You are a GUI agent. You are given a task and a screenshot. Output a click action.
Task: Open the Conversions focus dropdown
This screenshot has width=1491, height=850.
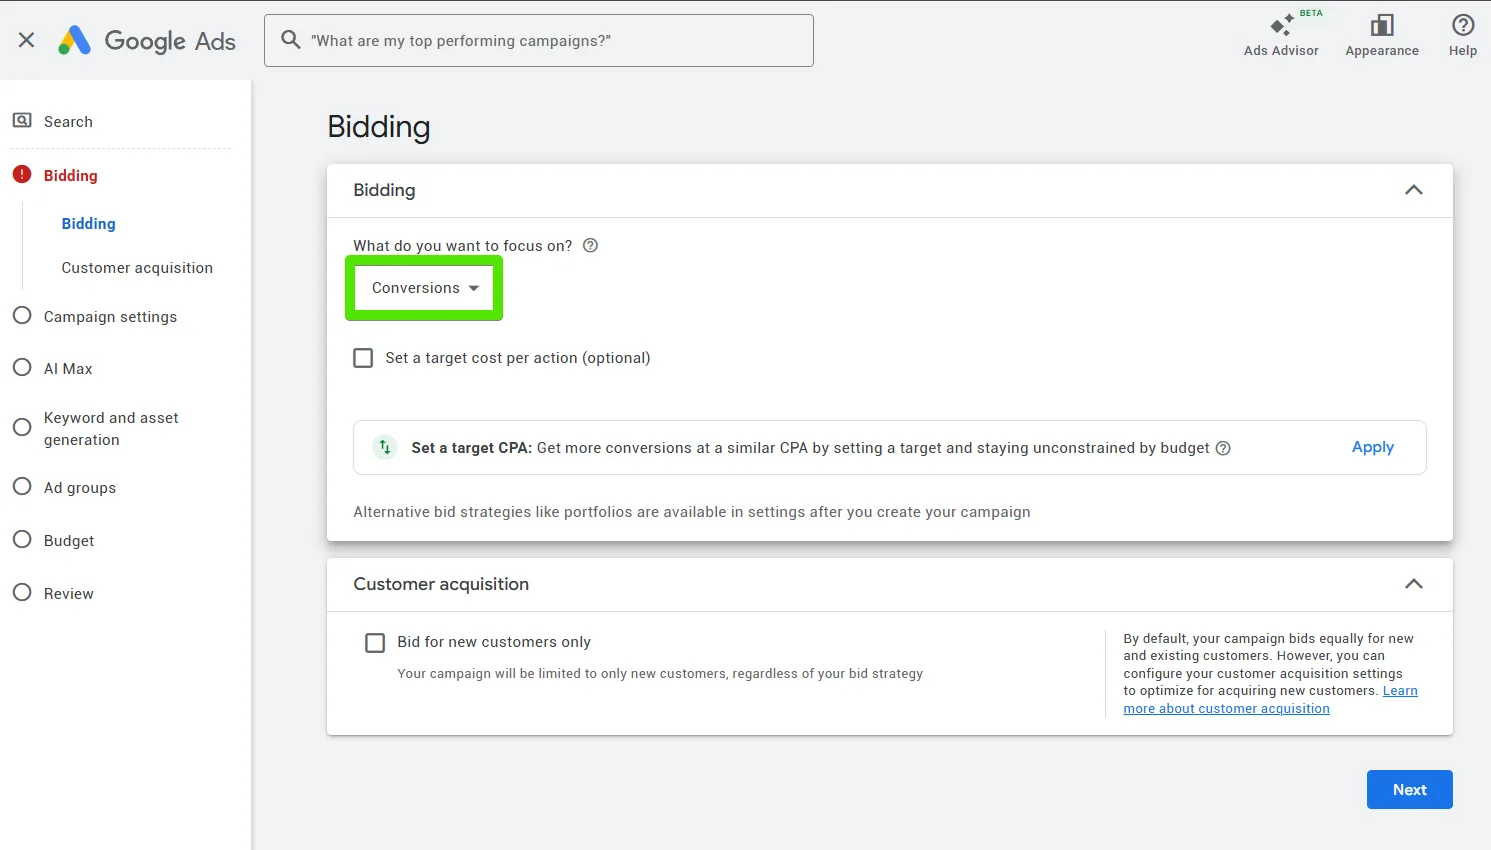click(424, 288)
